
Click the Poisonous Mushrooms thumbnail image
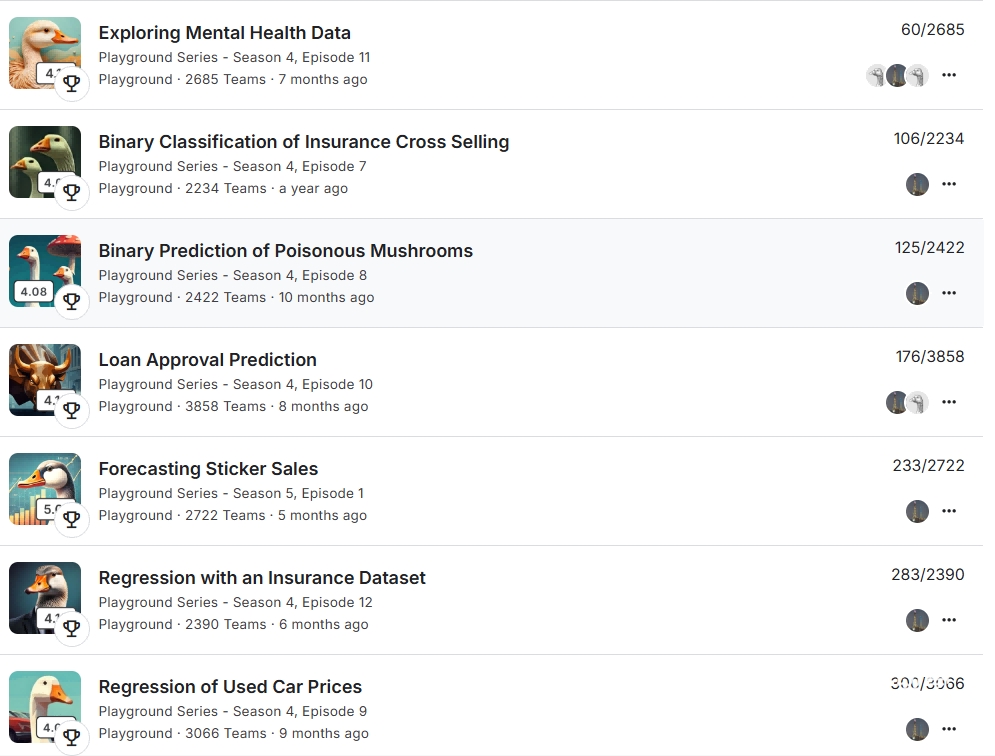pos(45,271)
